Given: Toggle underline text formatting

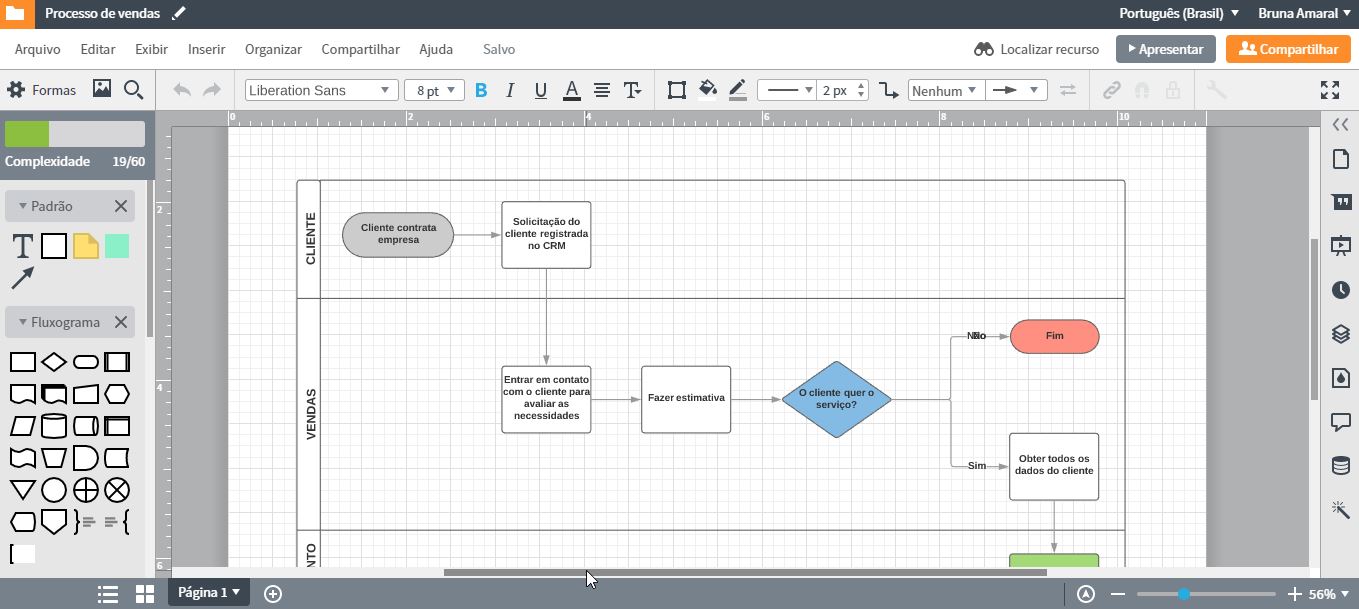Looking at the screenshot, I should pos(541,90).
